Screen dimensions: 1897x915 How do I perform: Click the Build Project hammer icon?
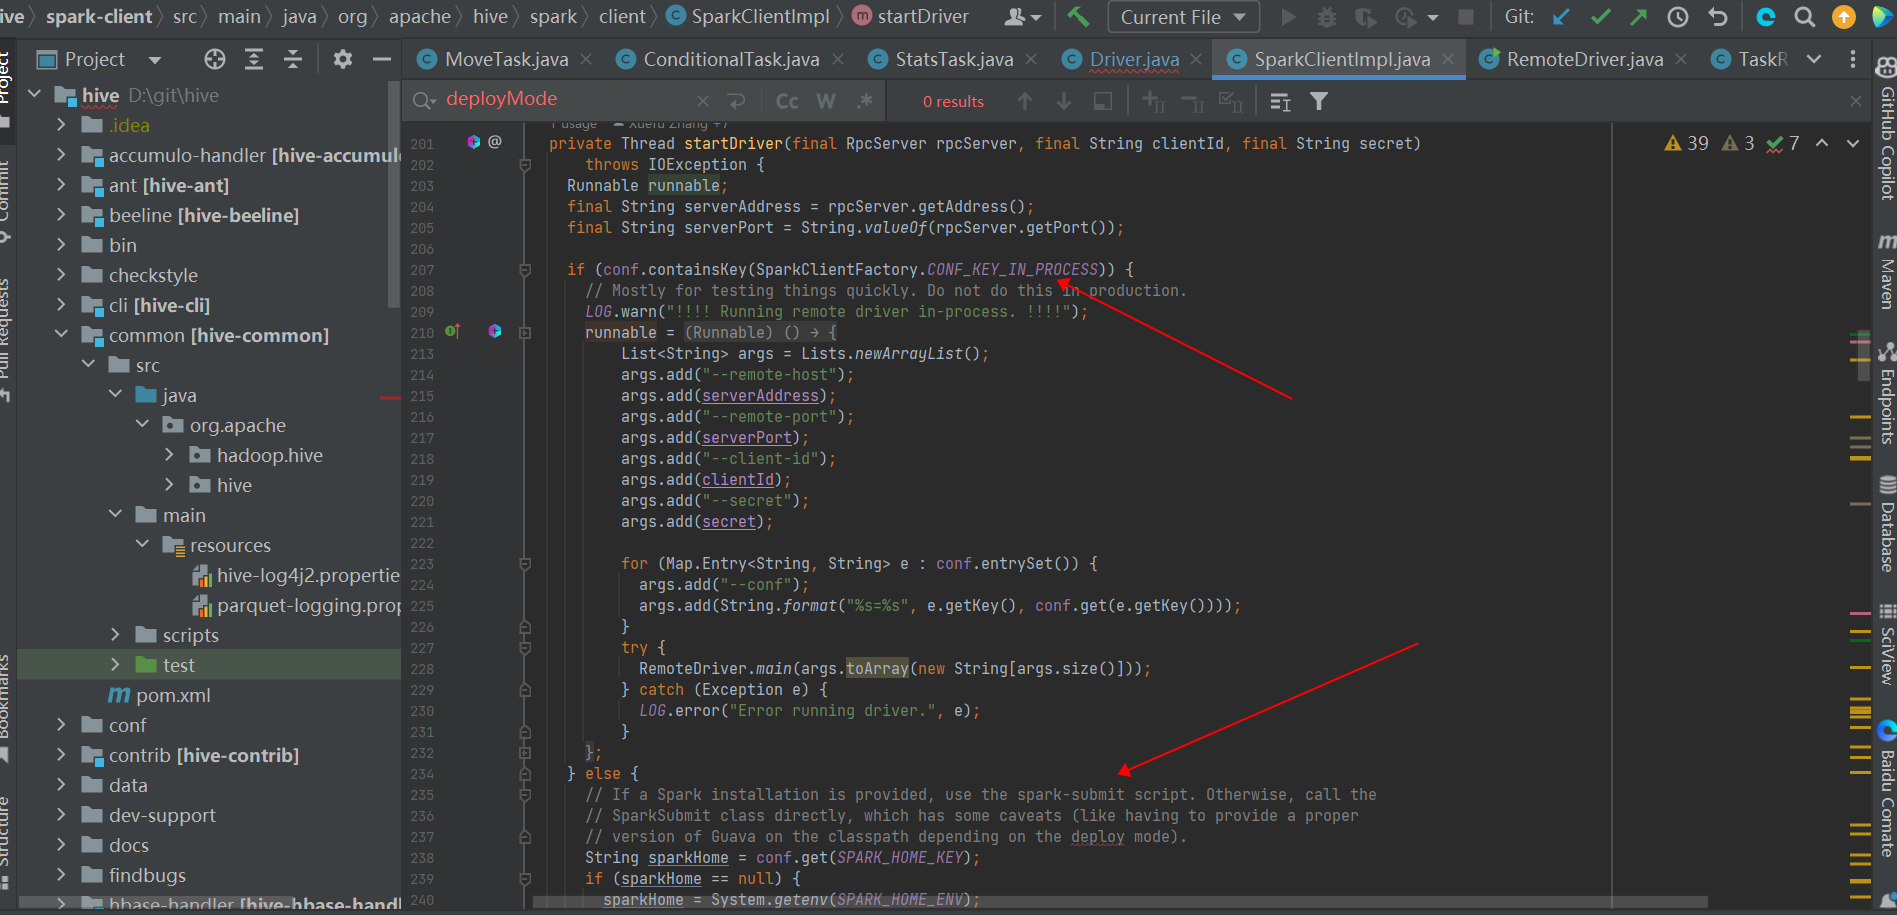click(x=1078, y=17)
